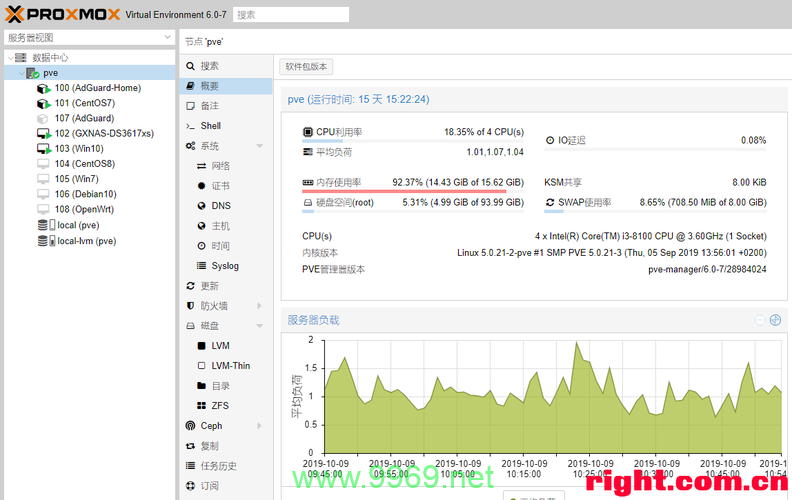Expand the 防火墙 submenu arrow

(x=260, y=306)
